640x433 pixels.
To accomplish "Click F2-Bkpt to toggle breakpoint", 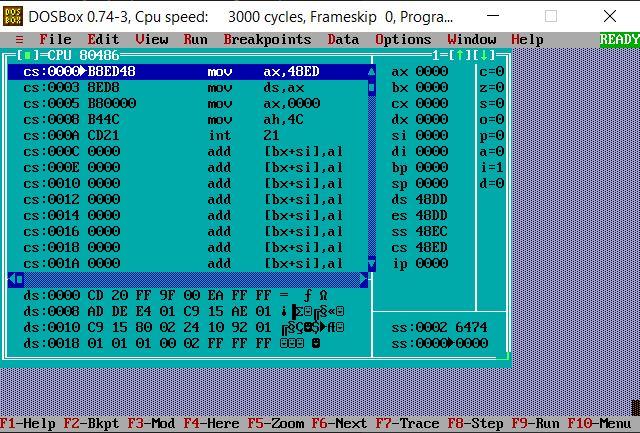I will point(91,424).
